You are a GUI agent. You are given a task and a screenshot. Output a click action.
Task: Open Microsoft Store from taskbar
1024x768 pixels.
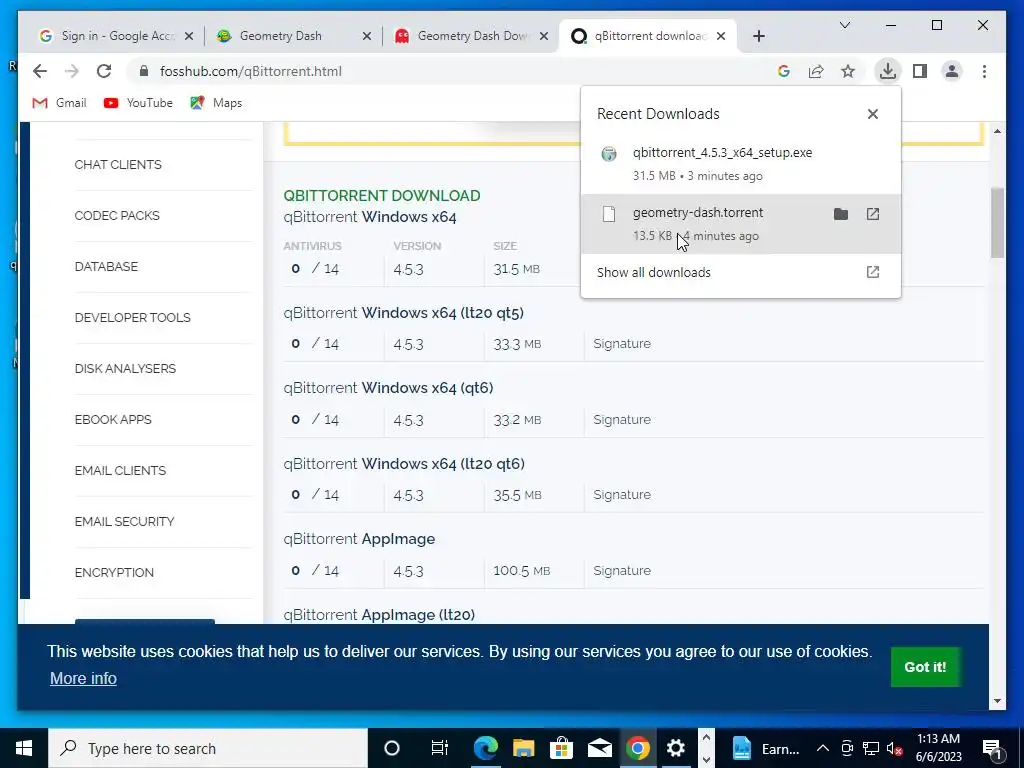pyautogui.click(x=561, y=748)
